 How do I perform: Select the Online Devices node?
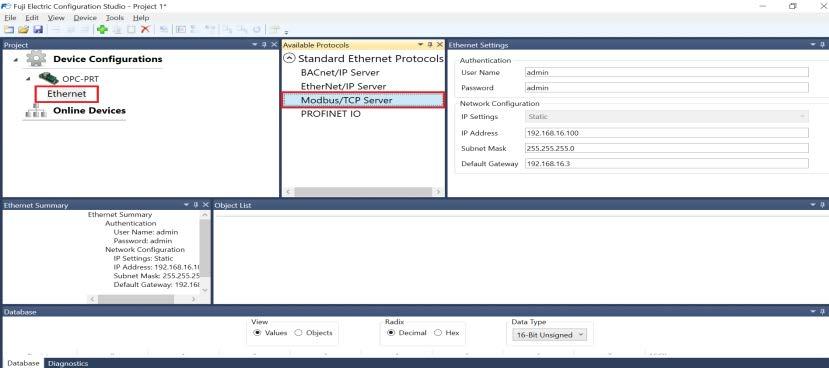click(89, 111)
